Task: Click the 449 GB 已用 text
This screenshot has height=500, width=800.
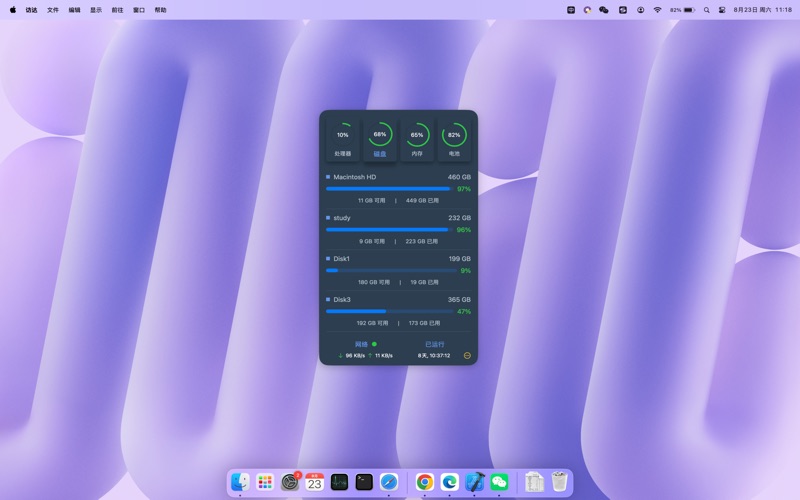Action: click(422, 201)
